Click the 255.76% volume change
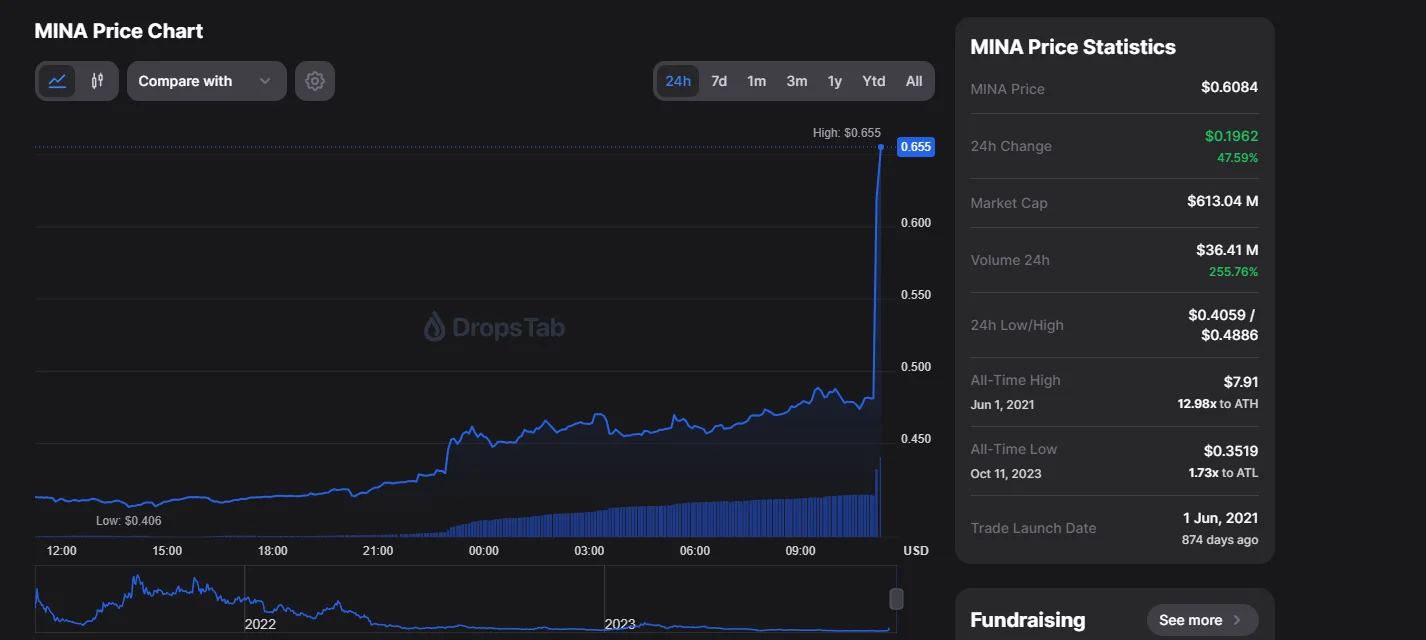 [1234, 272]
